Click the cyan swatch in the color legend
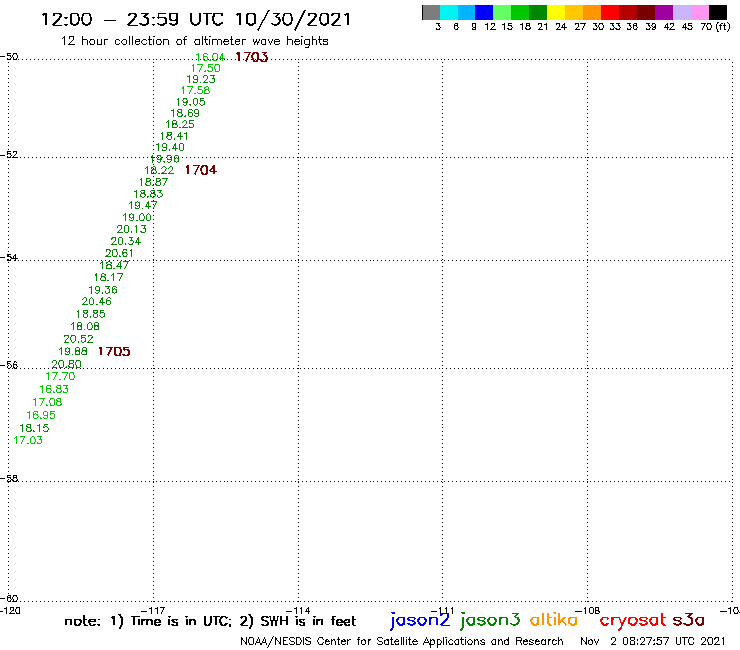 [449, 12]
